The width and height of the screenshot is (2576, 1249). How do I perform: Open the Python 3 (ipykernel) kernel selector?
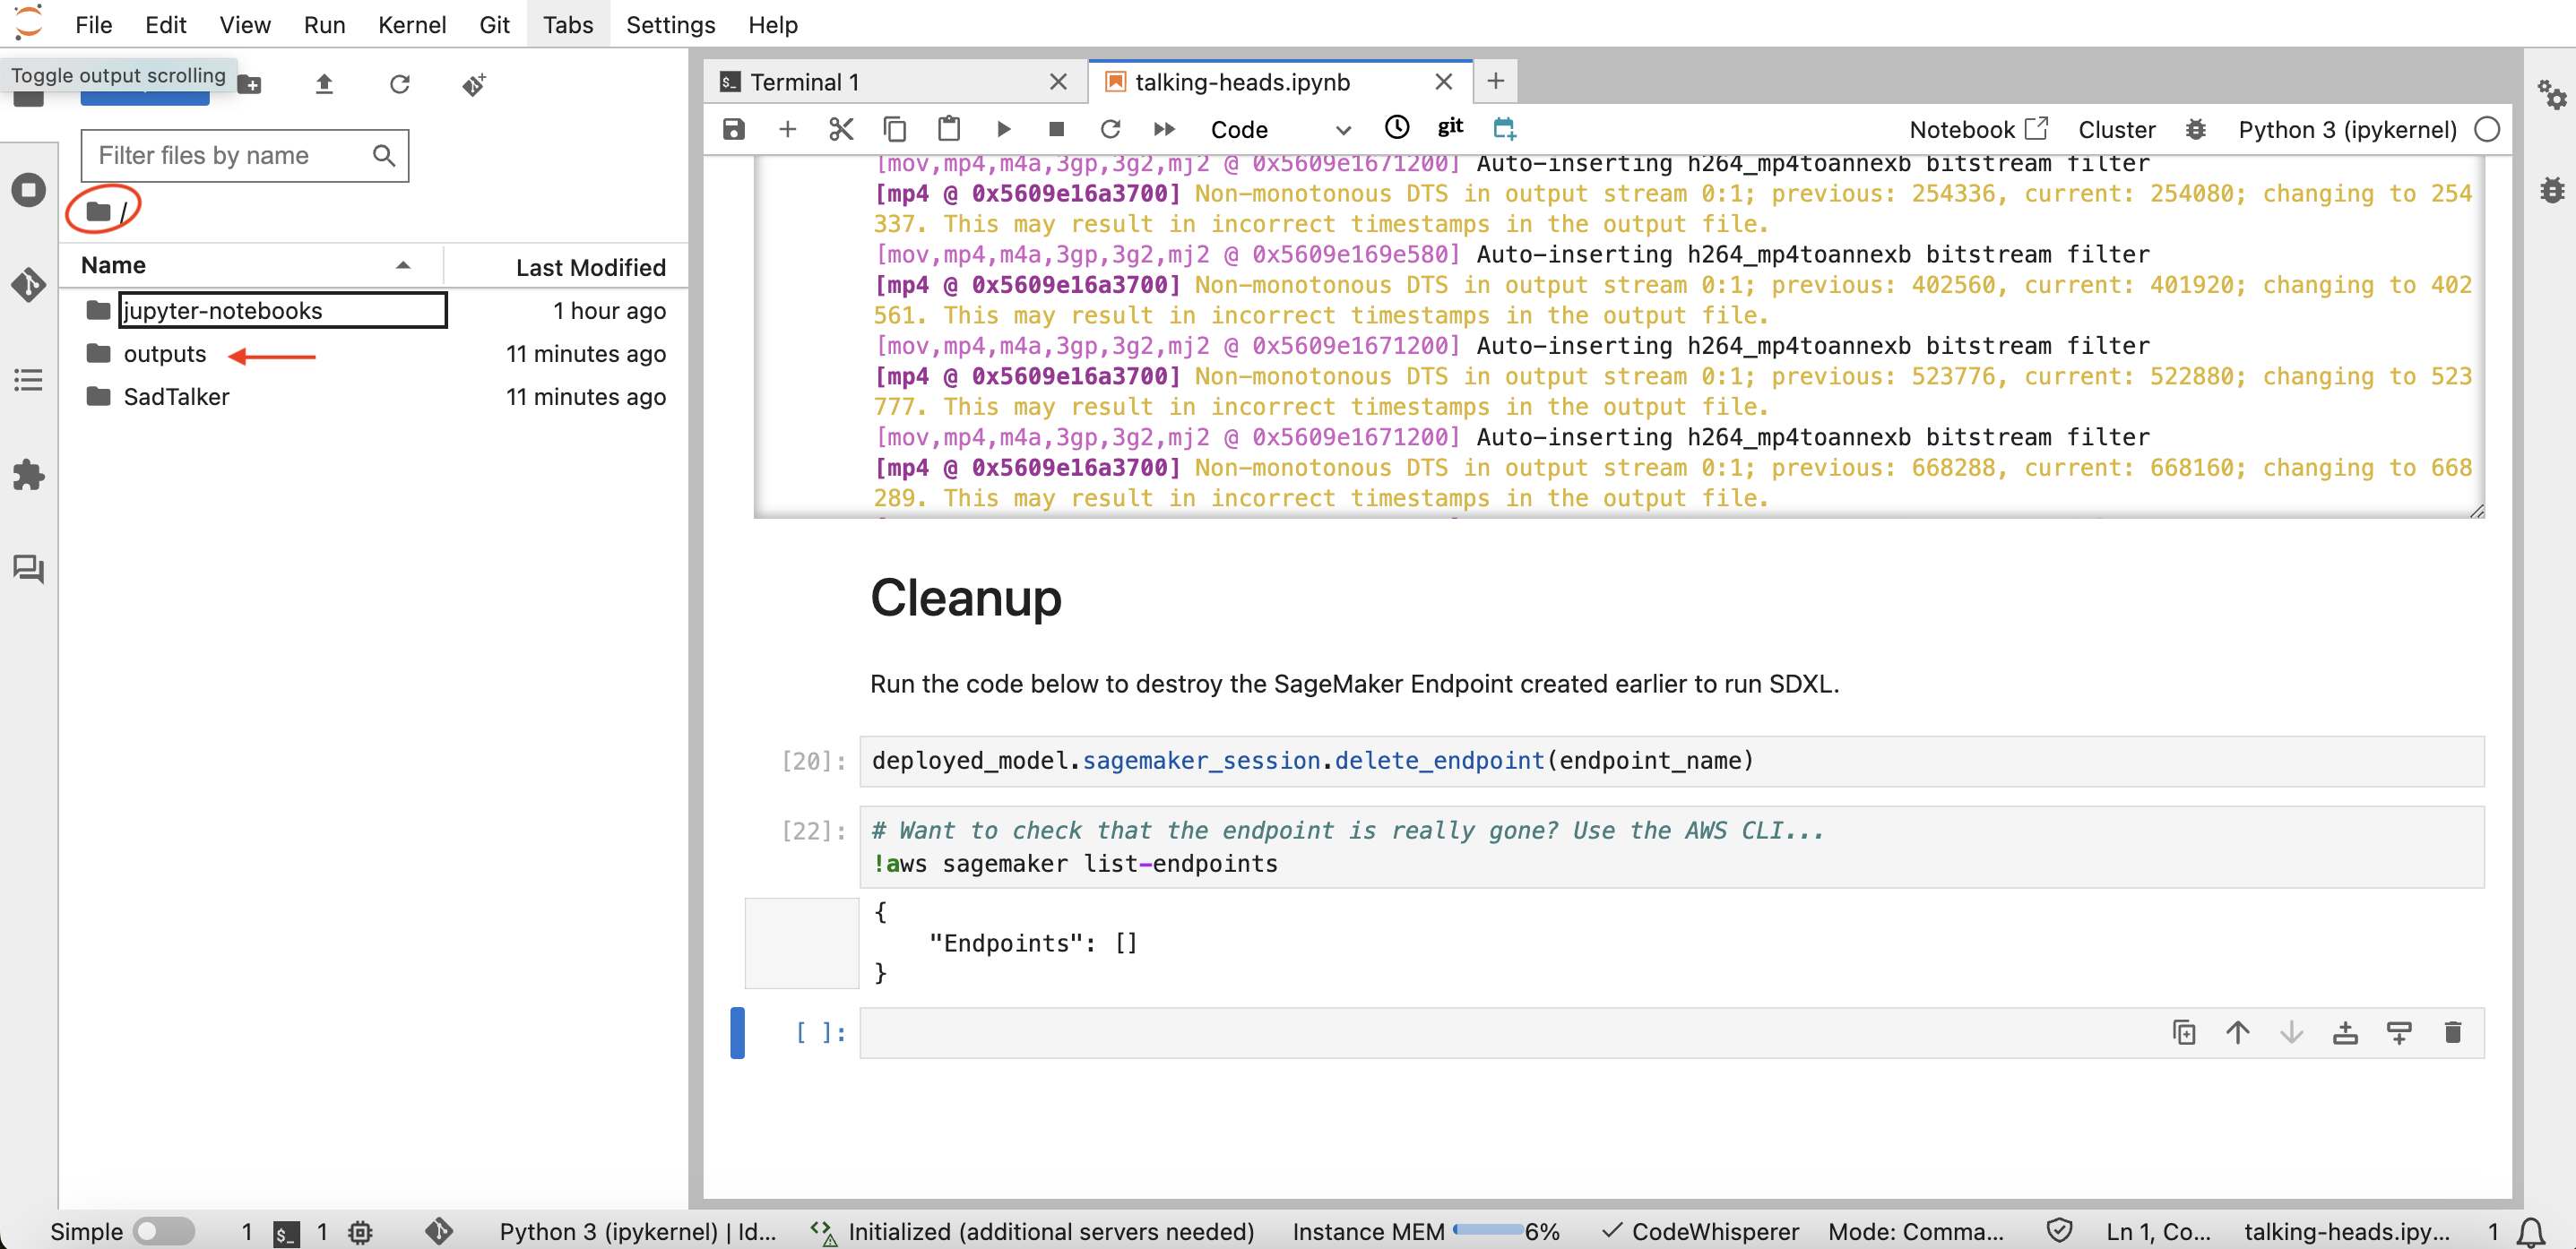(2346, 129)
